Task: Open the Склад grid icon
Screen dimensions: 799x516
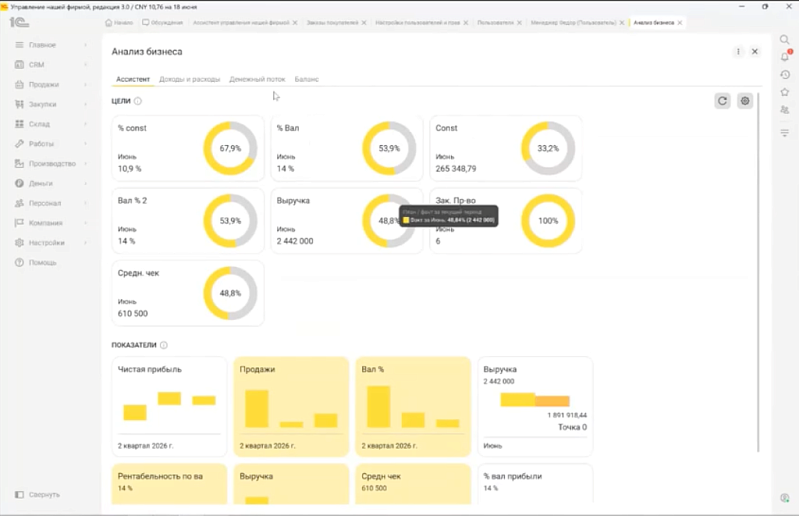Action: (x=19, y=124)
